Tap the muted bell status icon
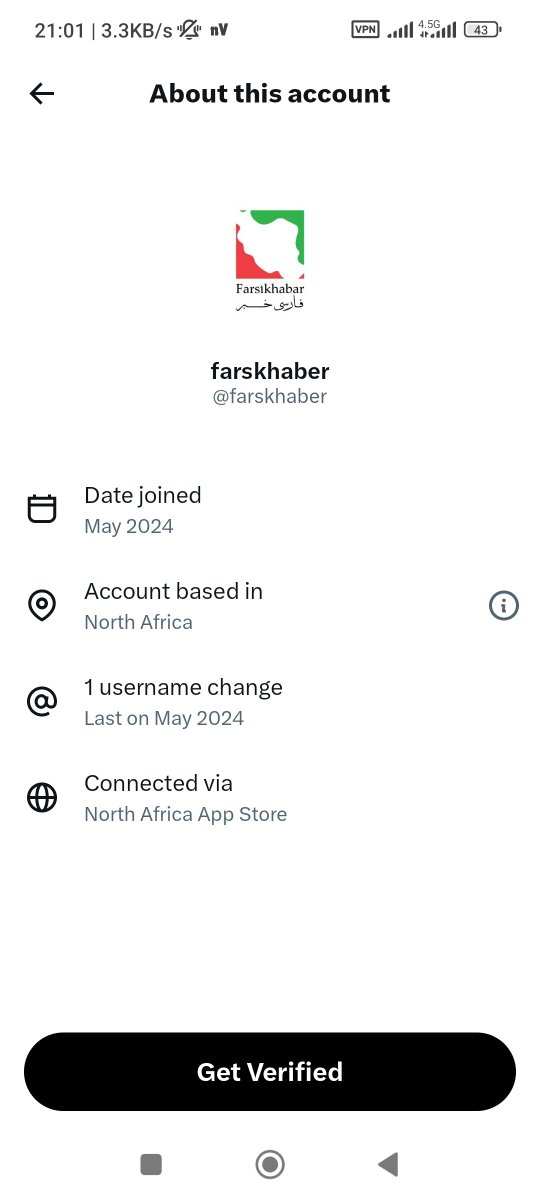 click(189, 30)
